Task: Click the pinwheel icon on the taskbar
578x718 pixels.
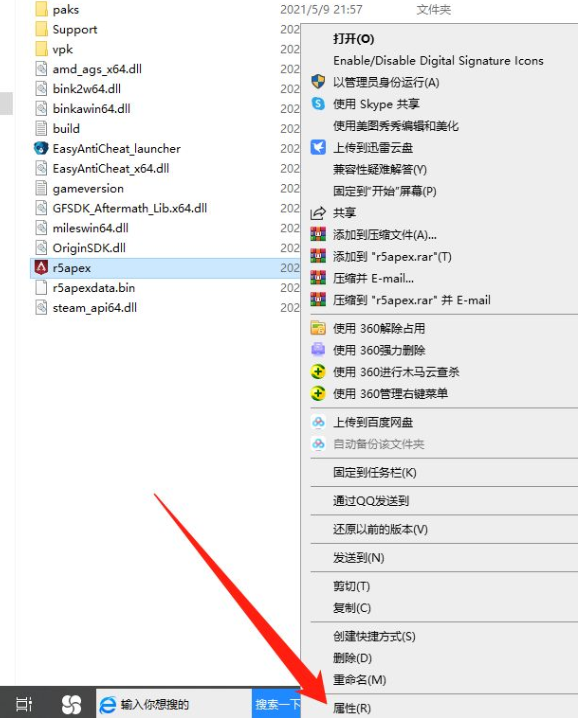Action: click(x=71, y=704)
